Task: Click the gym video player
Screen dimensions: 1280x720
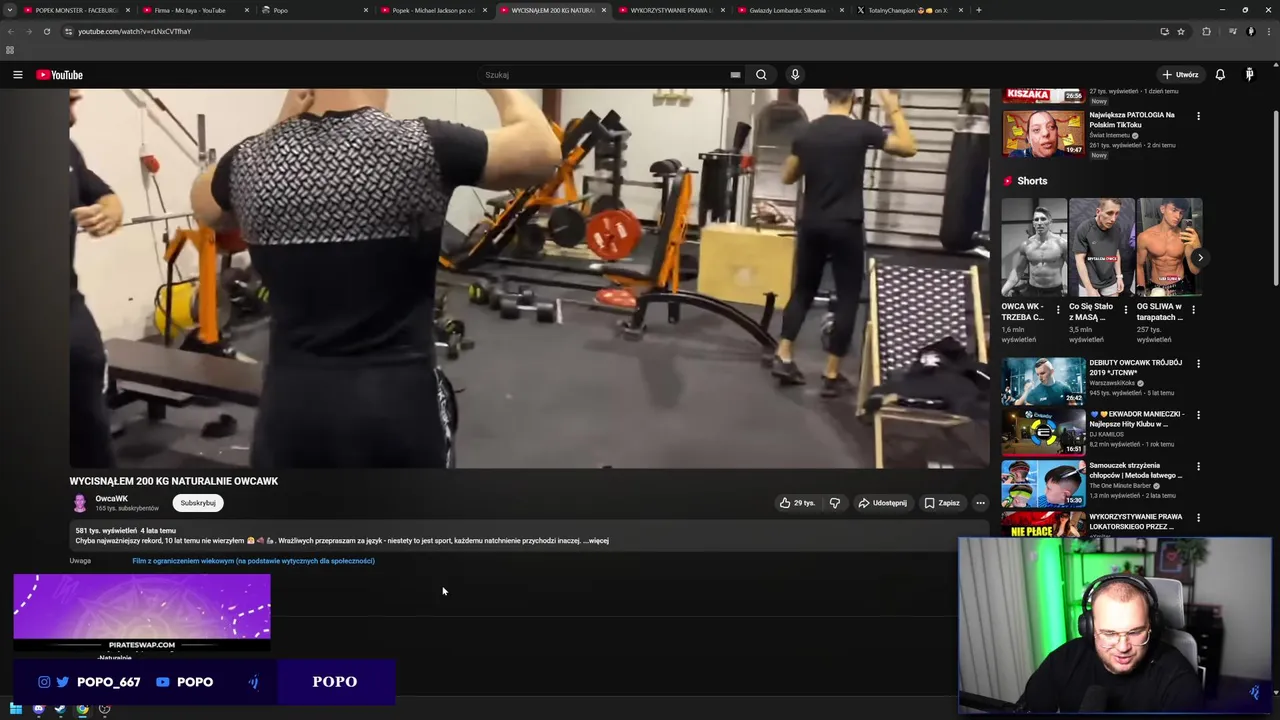Action: tap(529, 278)
